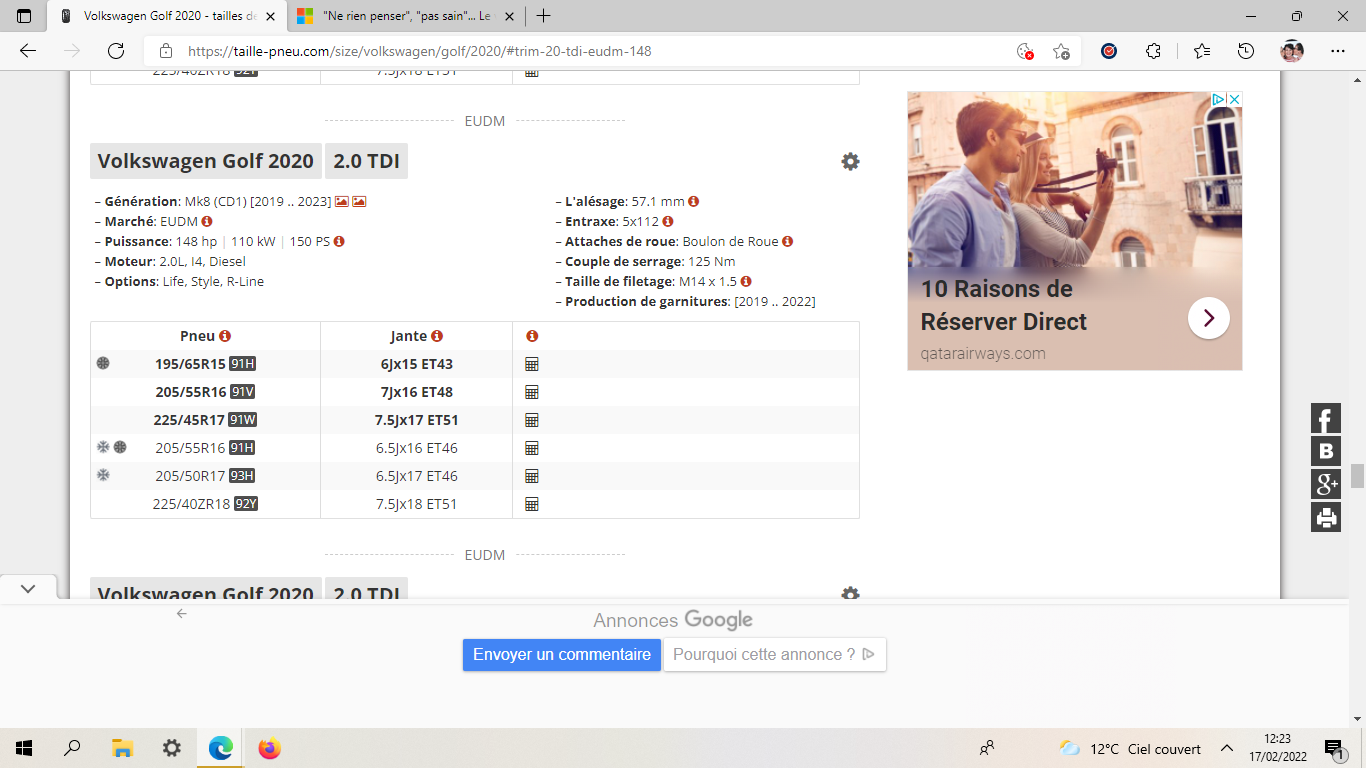Go back to the previous page
The height and width of the screenshot is (768, 1366).
(28, 51)
